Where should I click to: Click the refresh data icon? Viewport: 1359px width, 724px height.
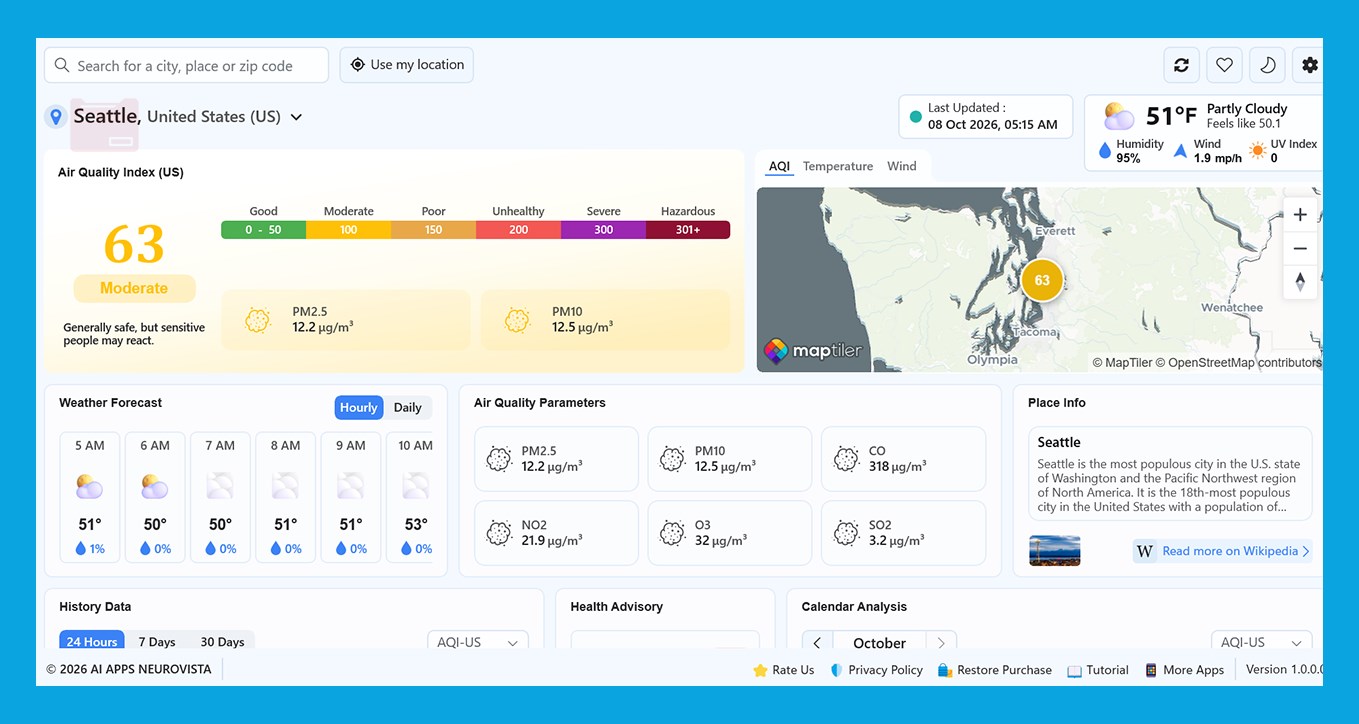point(1181,65)
